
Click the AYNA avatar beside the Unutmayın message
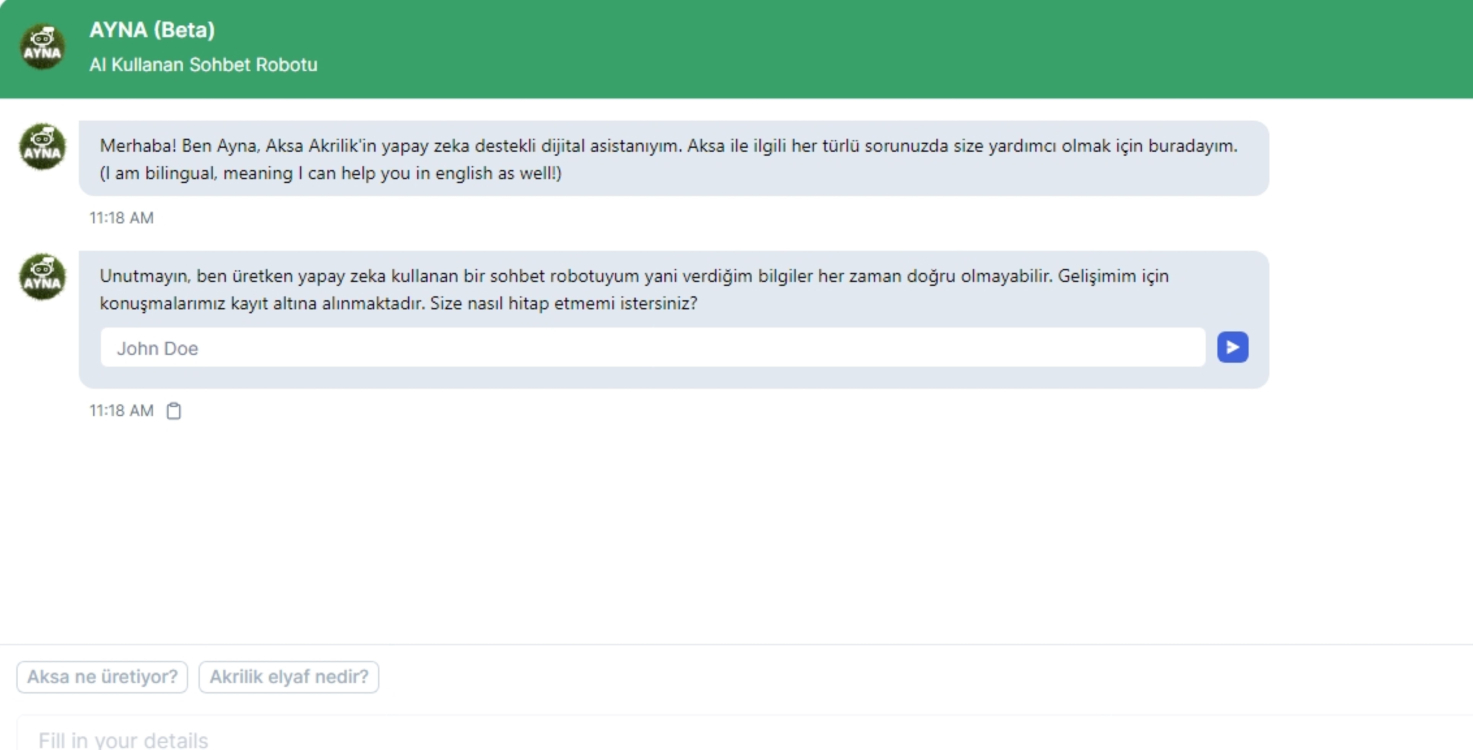pos(43,277)
